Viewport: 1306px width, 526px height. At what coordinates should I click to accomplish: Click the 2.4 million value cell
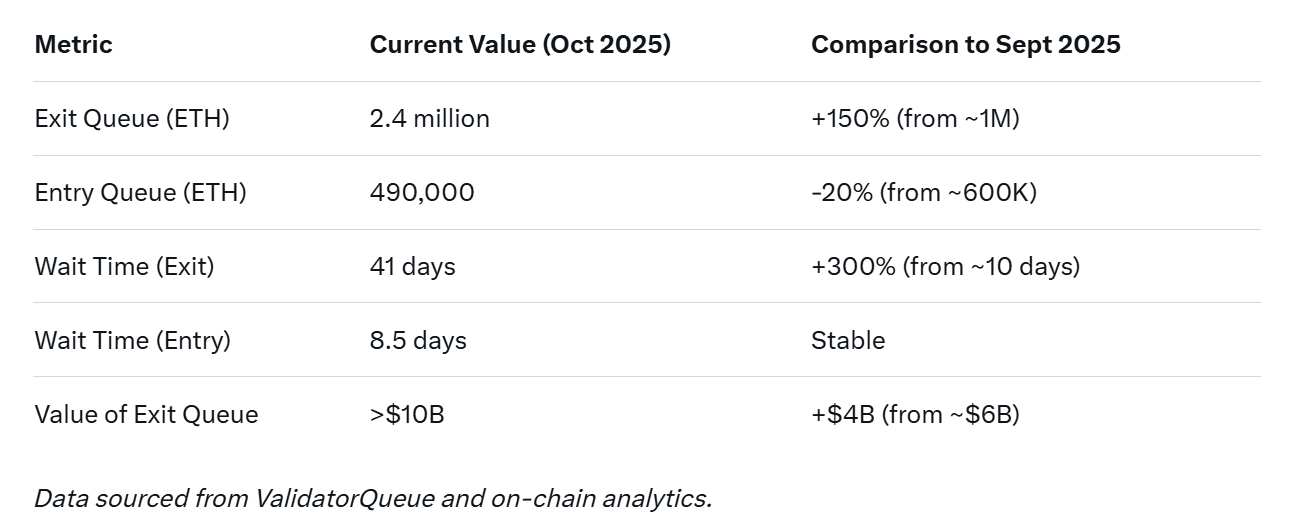pyautogui.click(x=429, y=119)
